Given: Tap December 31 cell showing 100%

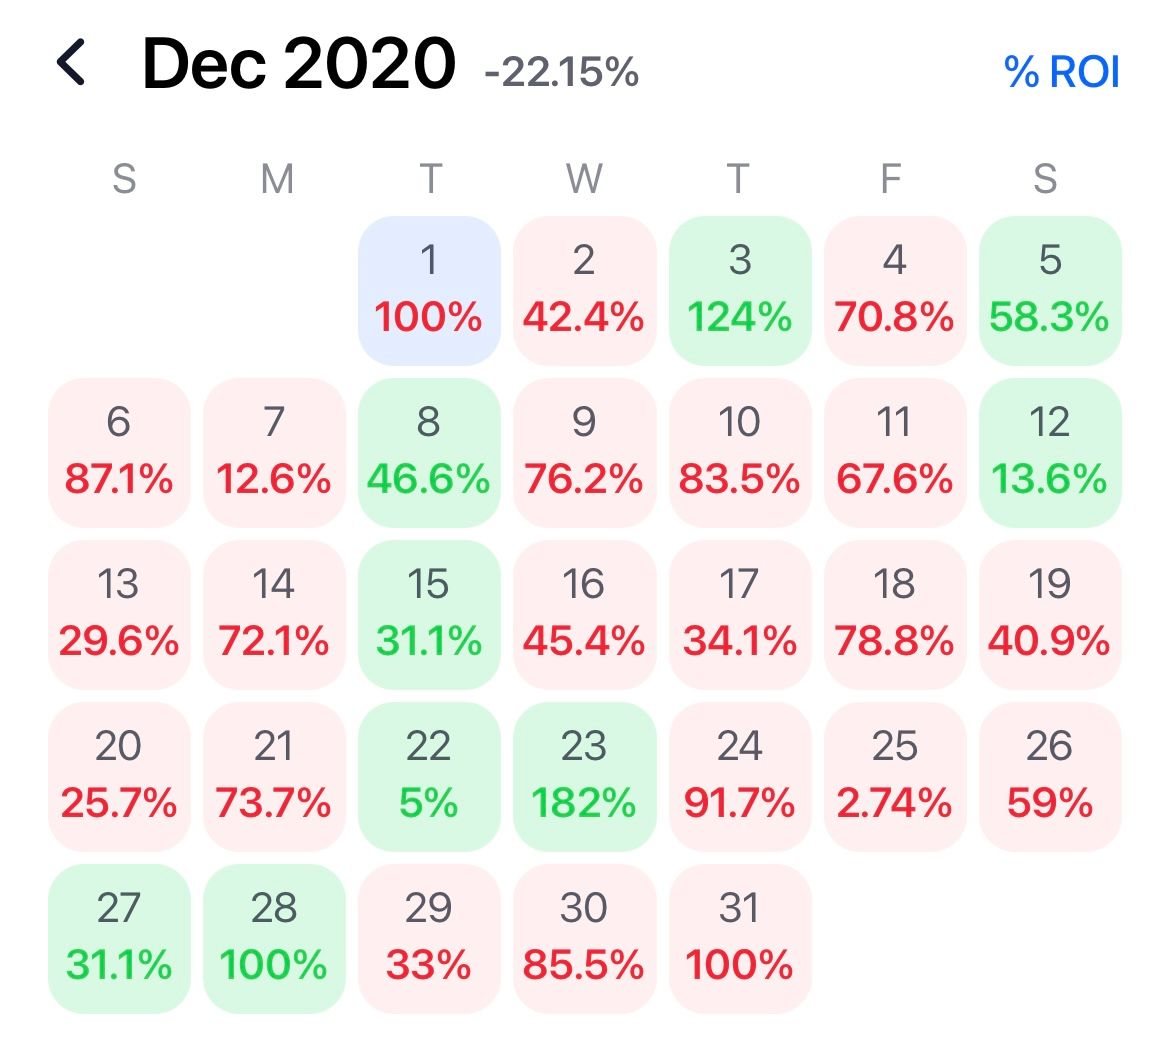Looking at the screenshot, I should pyautogui.click(x=739, y=938).
